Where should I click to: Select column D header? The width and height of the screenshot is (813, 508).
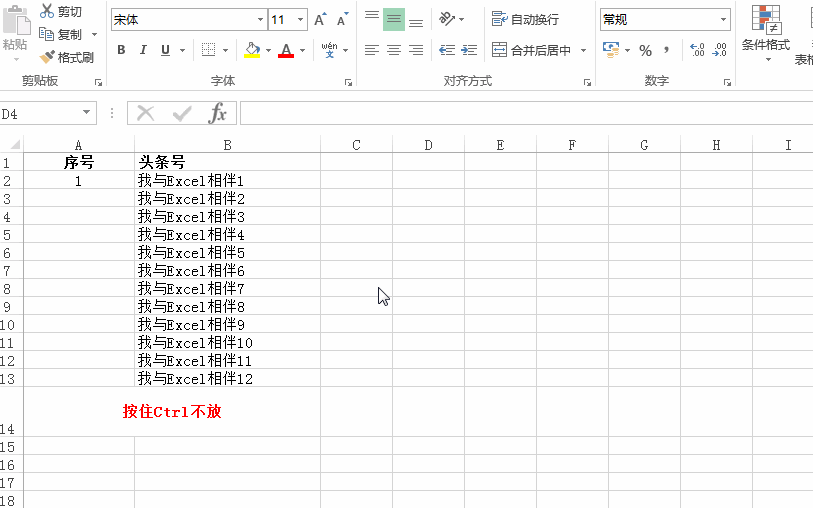point(428,145)
